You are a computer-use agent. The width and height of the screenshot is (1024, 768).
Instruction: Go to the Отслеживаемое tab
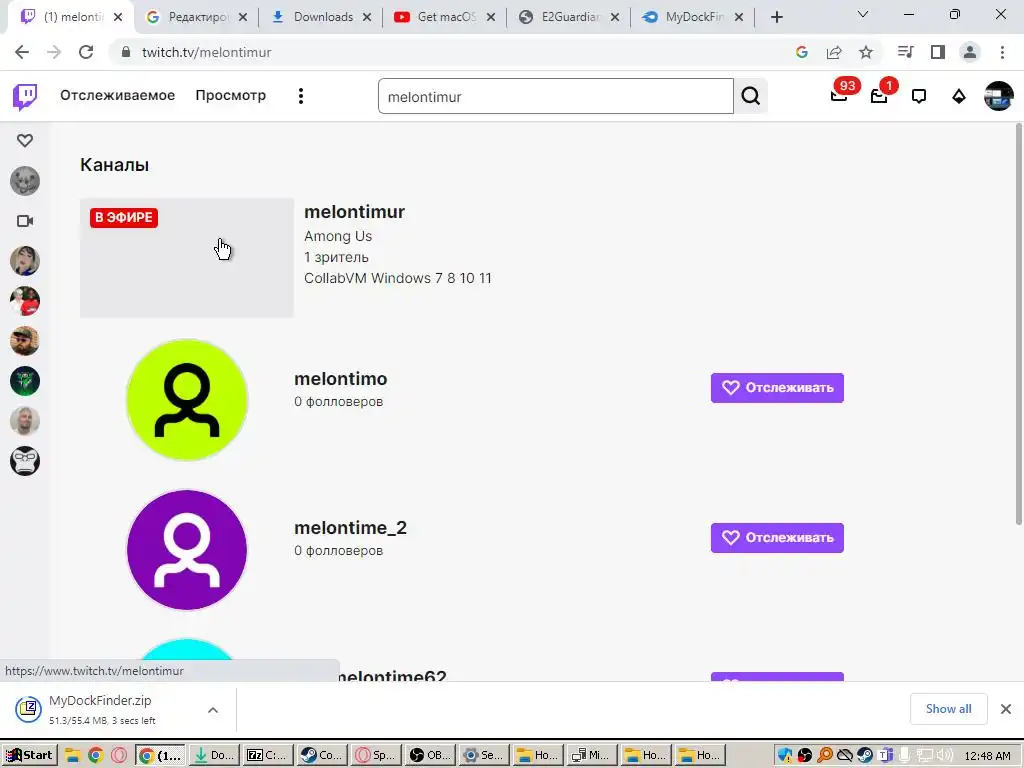(118, 95)
